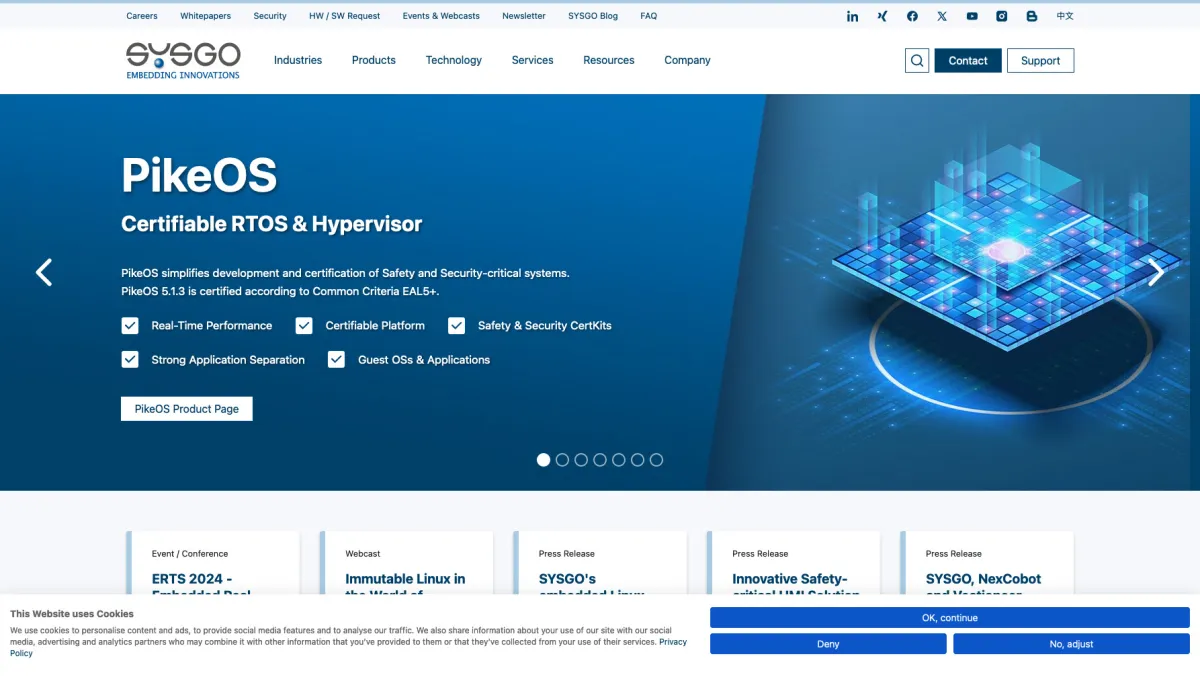Click the SYSGO logo
Viewport: 1200px width, 677px height.
183,60
